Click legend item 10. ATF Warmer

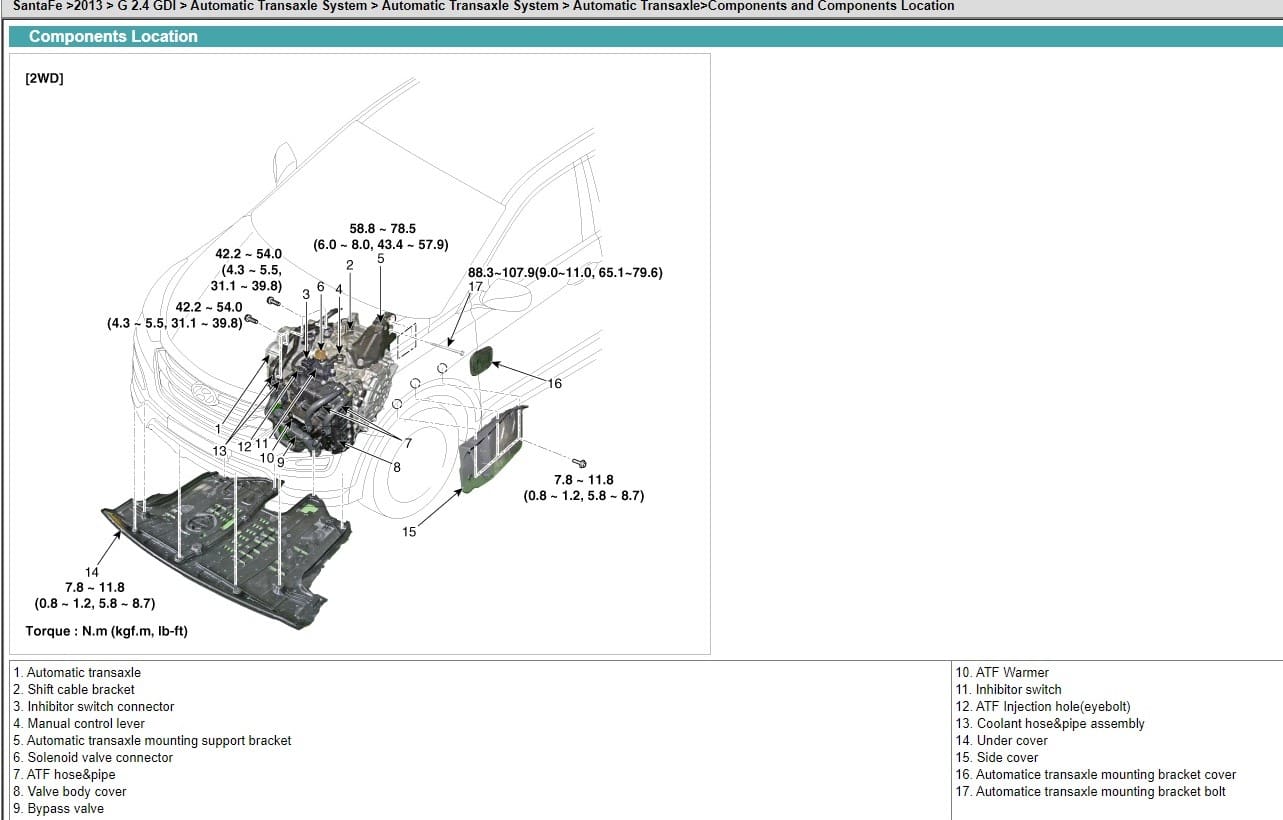(x=1002, y=673)
